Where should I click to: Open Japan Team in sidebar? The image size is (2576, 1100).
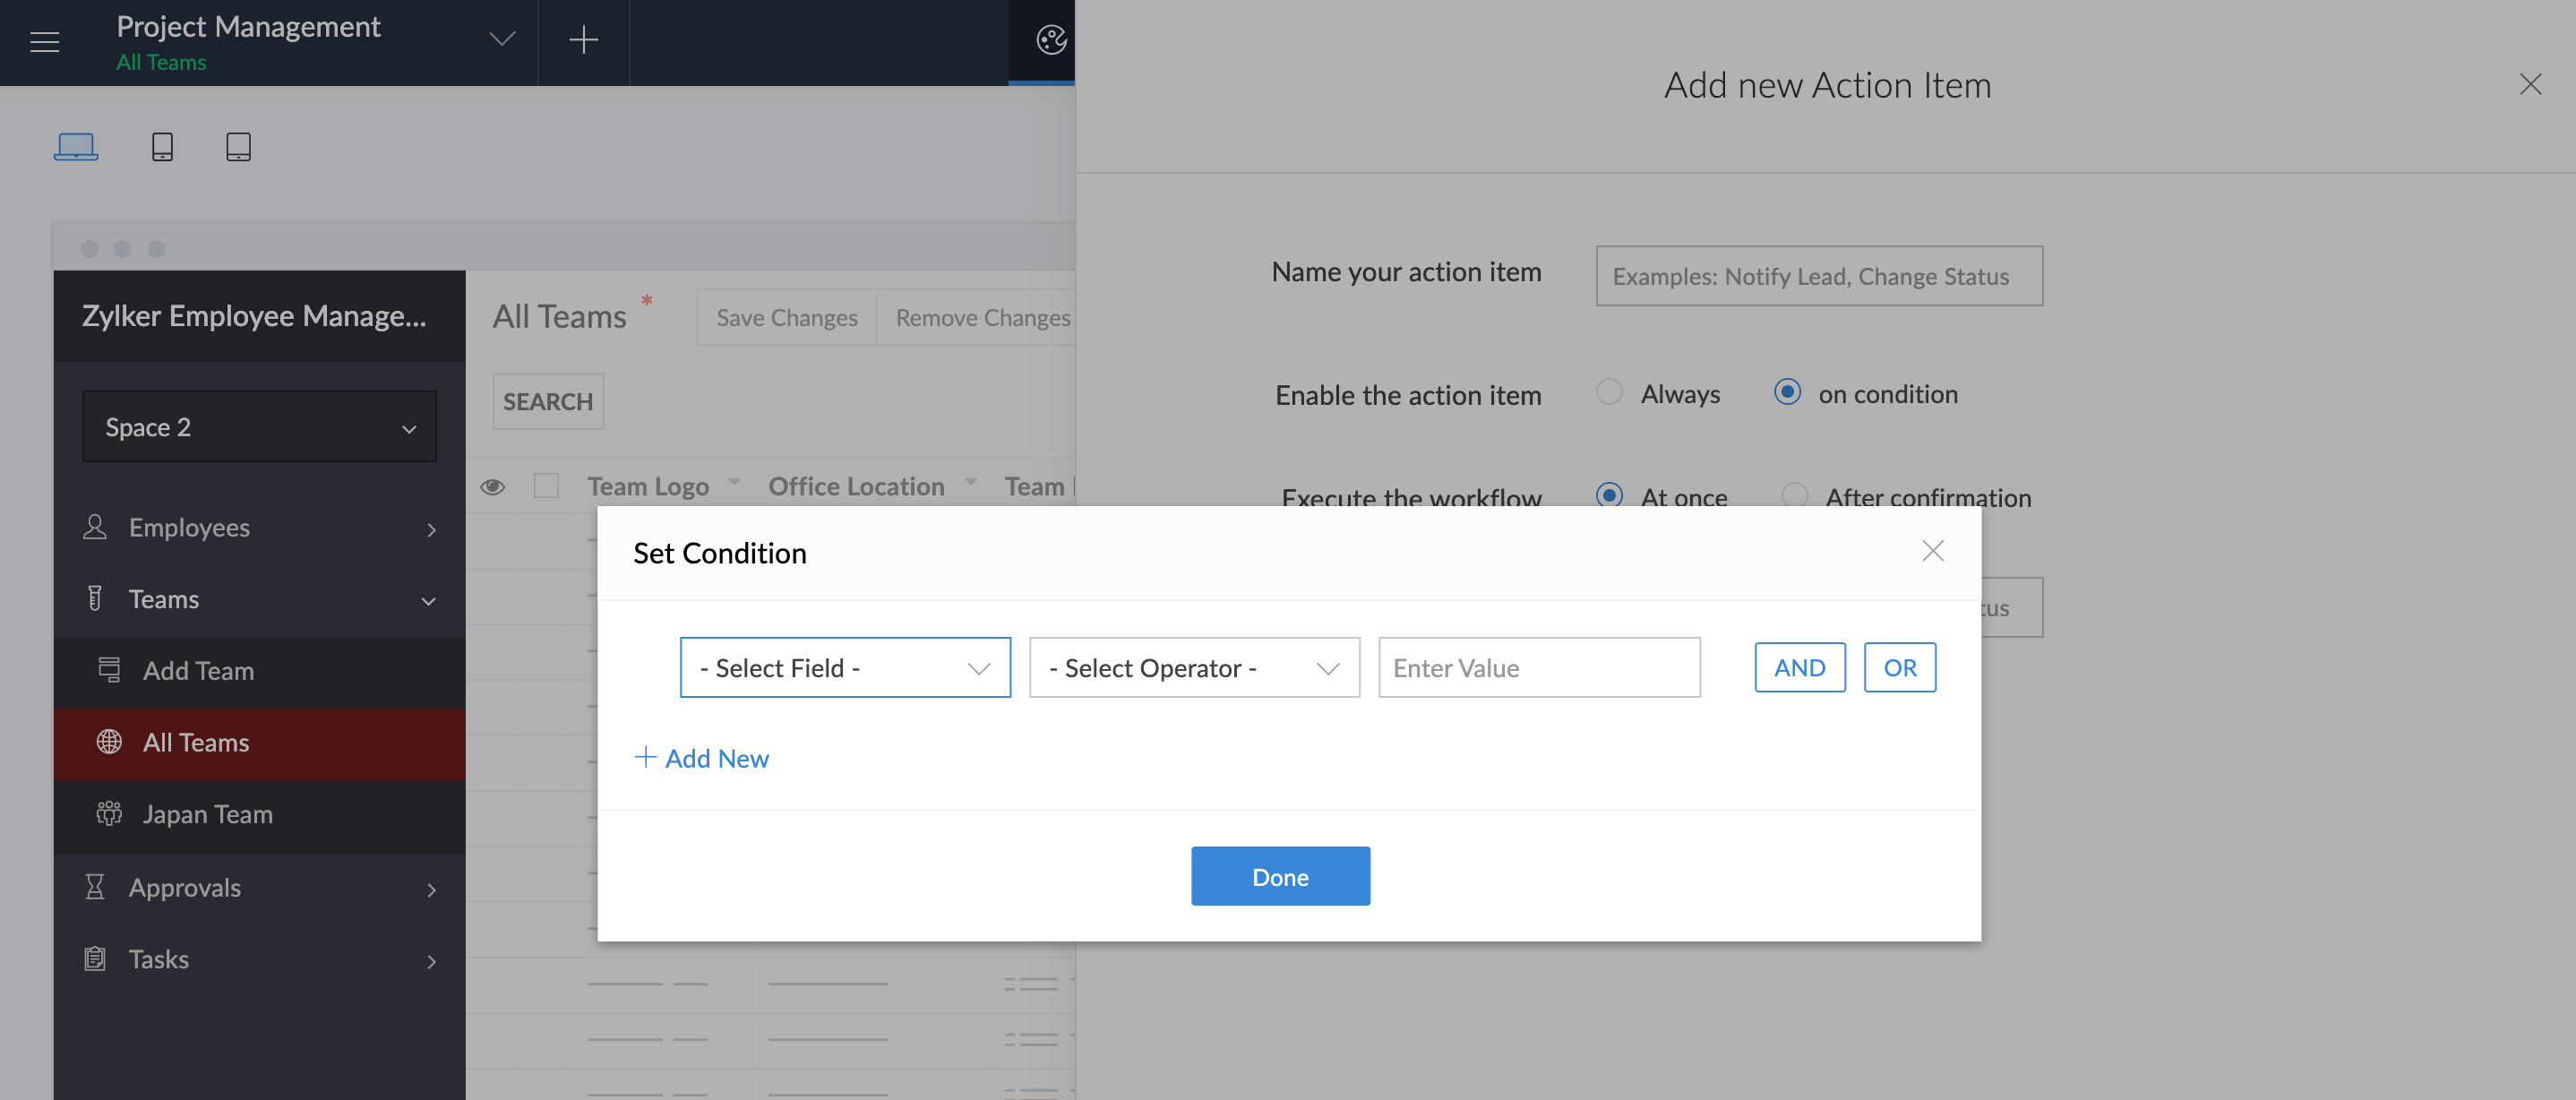[207, 814]
